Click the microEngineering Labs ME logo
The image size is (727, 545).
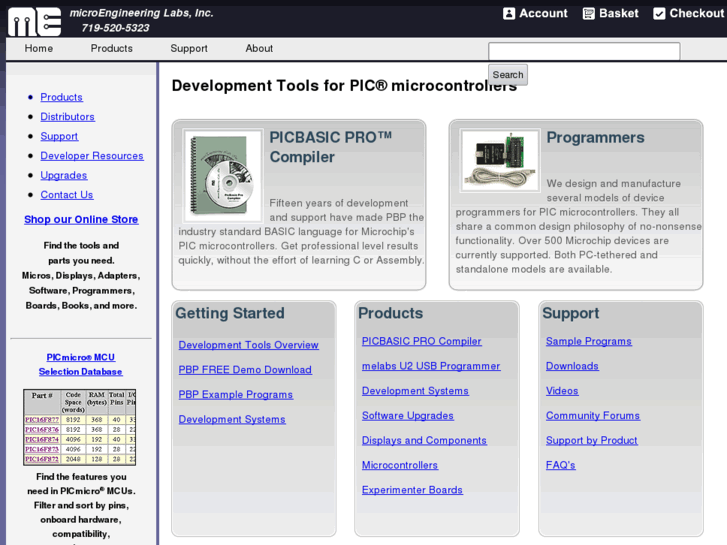pos(34,21)
